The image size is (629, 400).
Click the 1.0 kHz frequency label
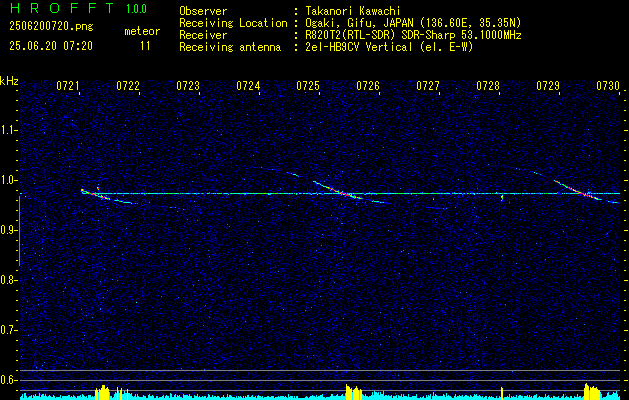click(x=8, y=180)
